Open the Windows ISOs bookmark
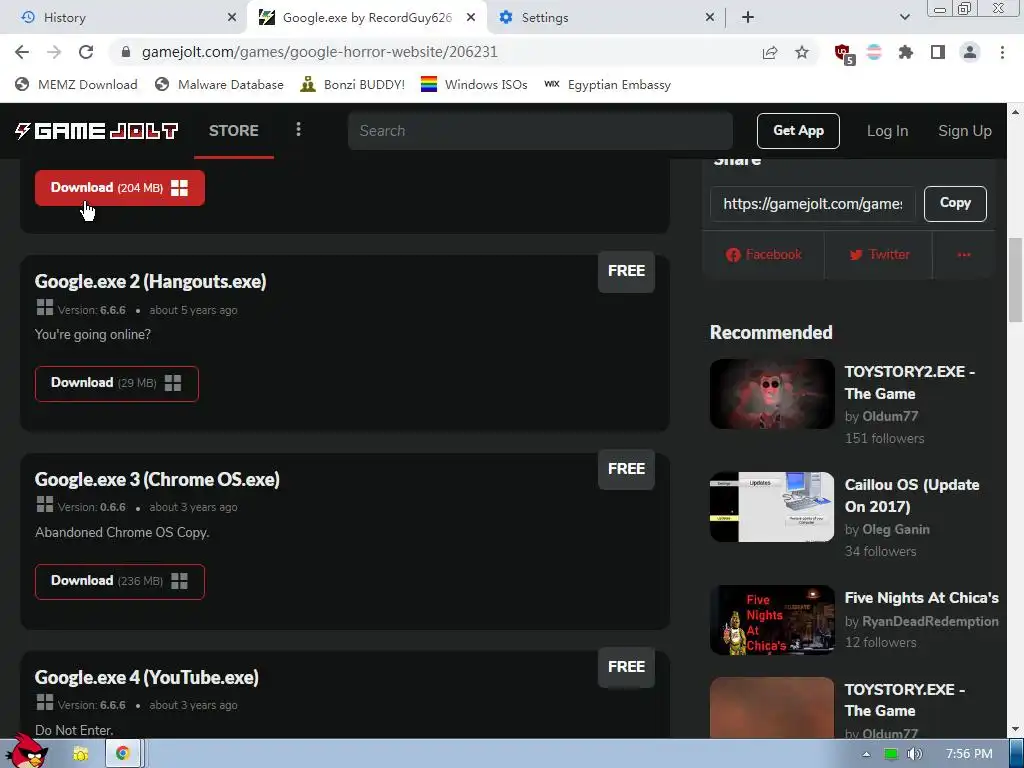 pyautogui.click(x=474, y=84)
